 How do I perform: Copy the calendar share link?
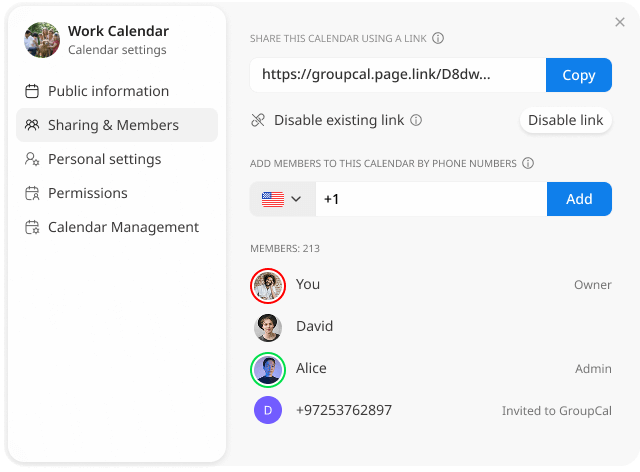click(x=579, y=75)
